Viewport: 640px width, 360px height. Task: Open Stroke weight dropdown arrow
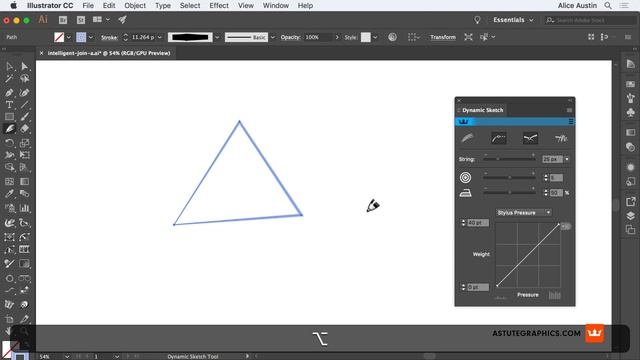click(160, 37)
